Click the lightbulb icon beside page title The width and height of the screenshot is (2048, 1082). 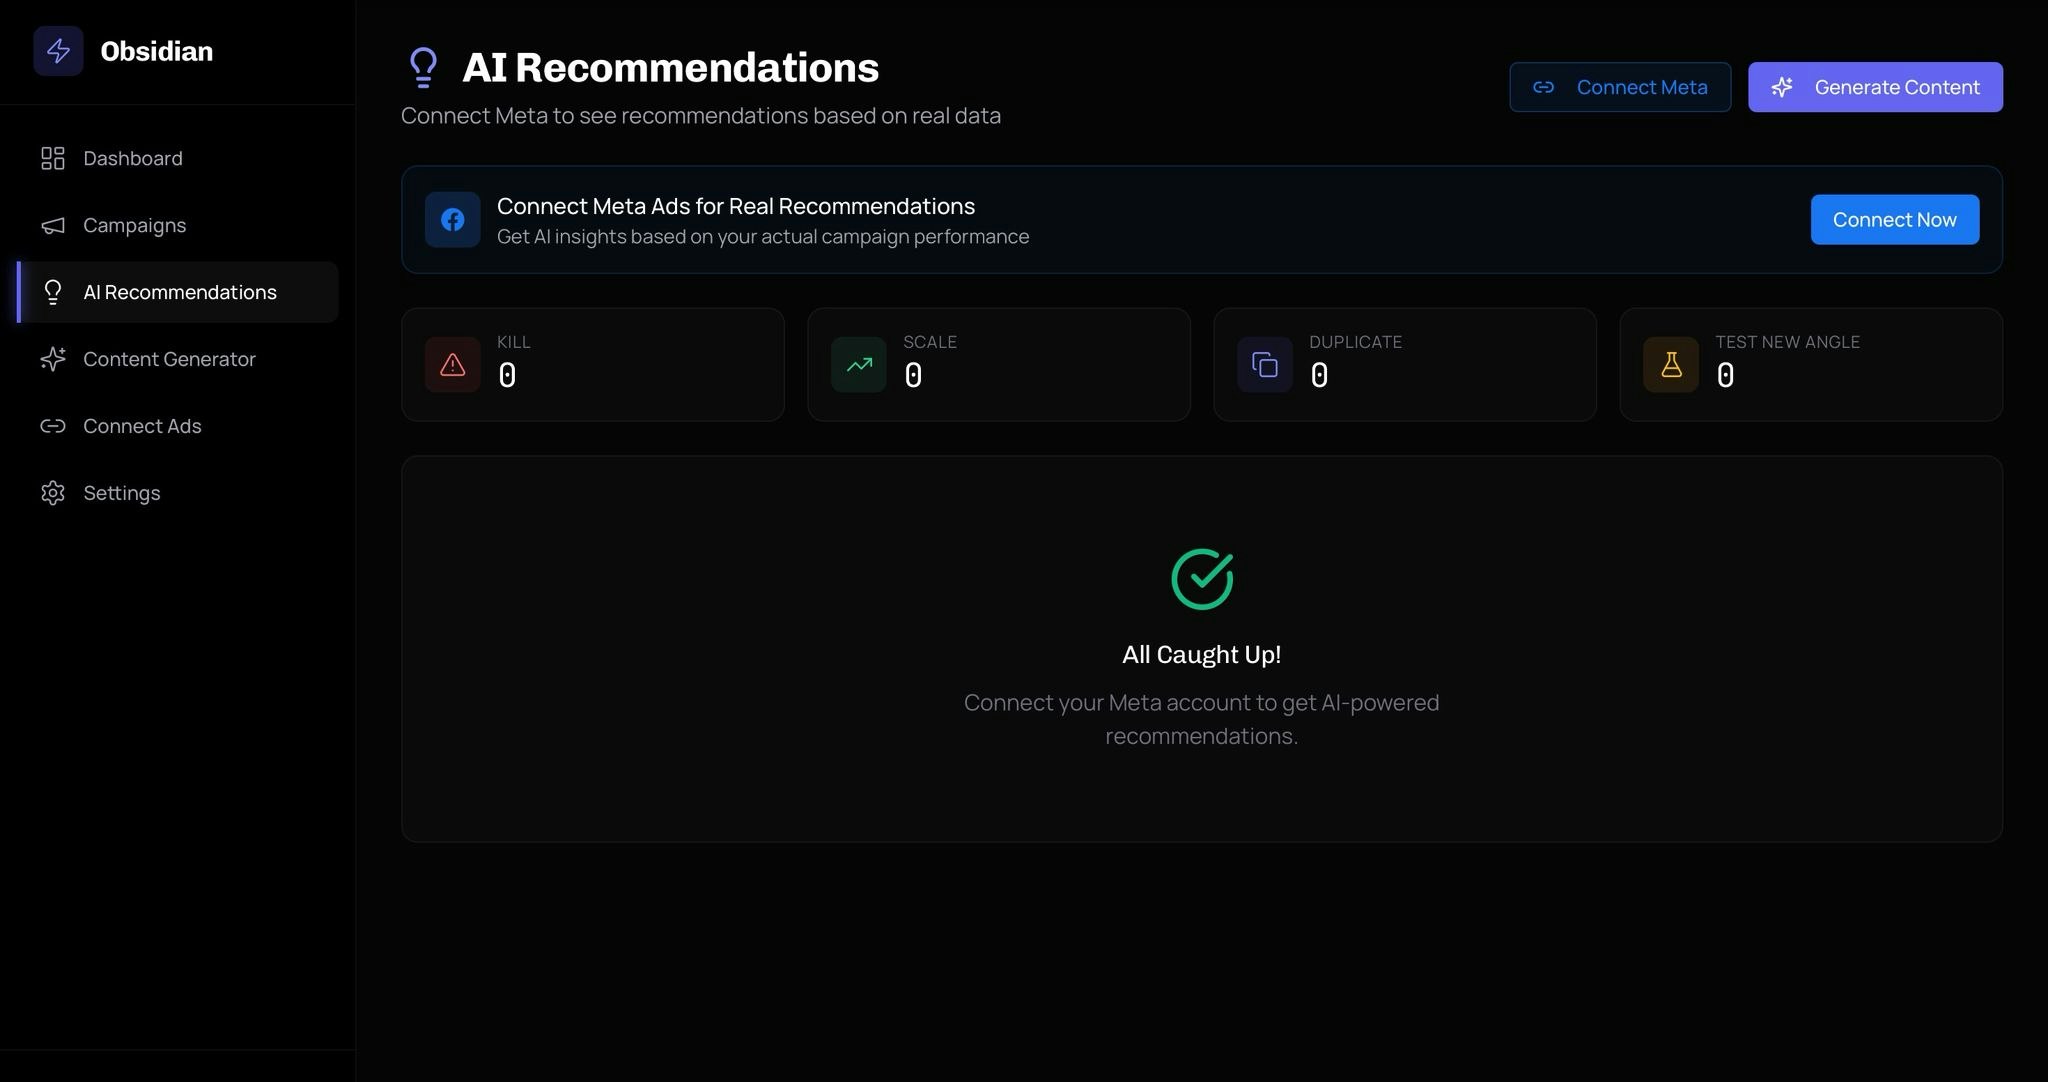tap(423, 68)
